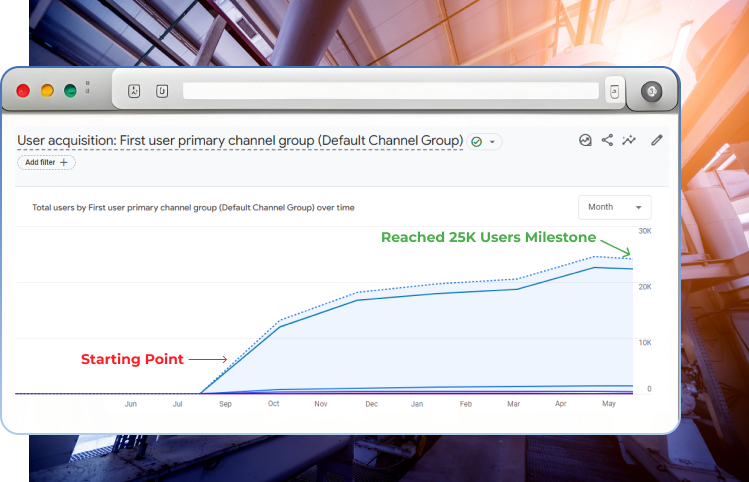
Task: Open the Month granularity dropdown
Action: [x=614, y=207]
